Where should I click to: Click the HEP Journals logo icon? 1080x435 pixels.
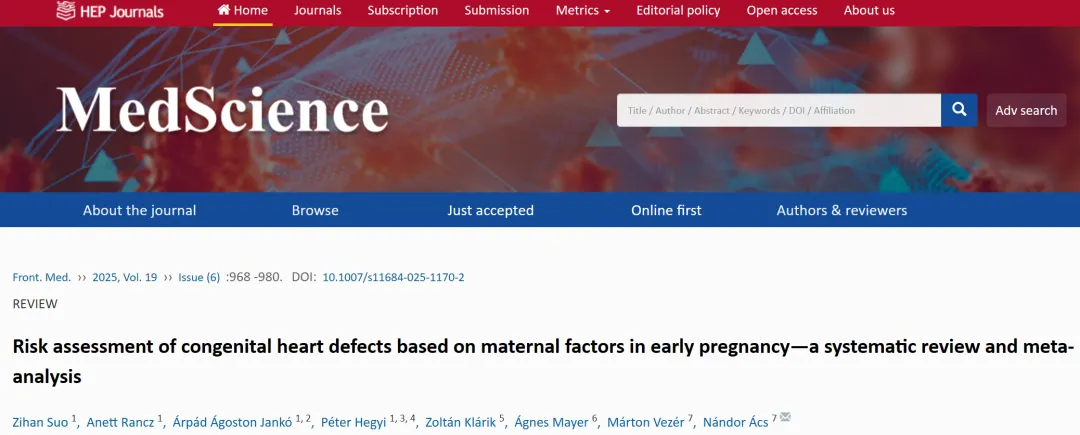(x=65, y=10)
